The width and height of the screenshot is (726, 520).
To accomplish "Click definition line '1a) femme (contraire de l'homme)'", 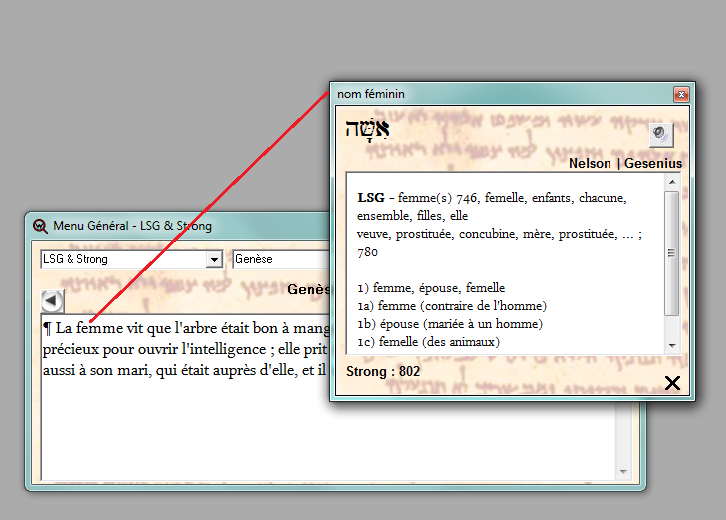I will pyautogui.click(x=452, y=306).
